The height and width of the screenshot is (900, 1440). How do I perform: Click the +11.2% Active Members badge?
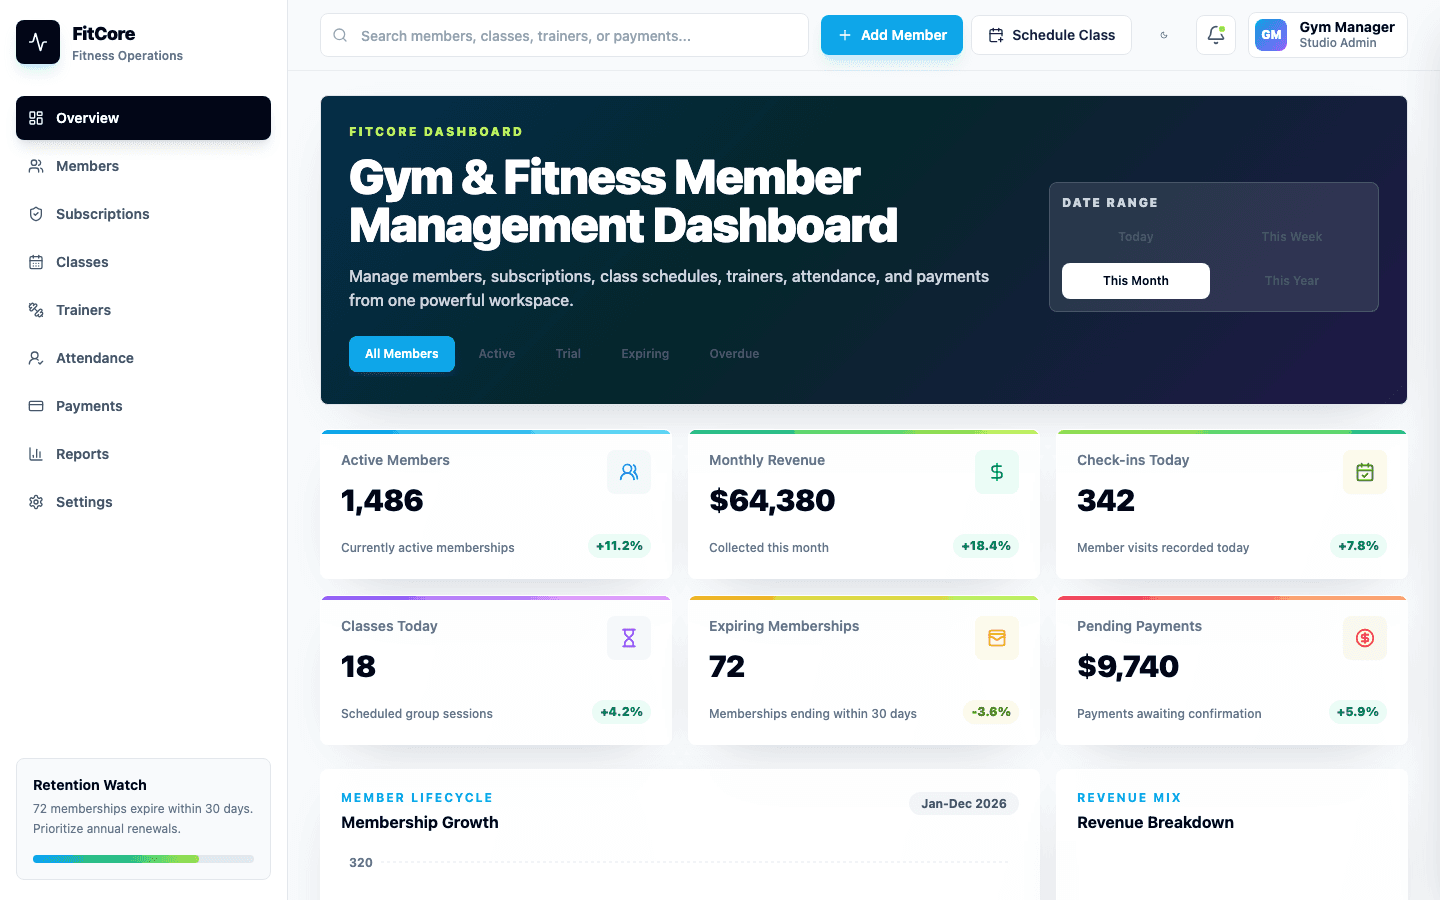(619, 546)
